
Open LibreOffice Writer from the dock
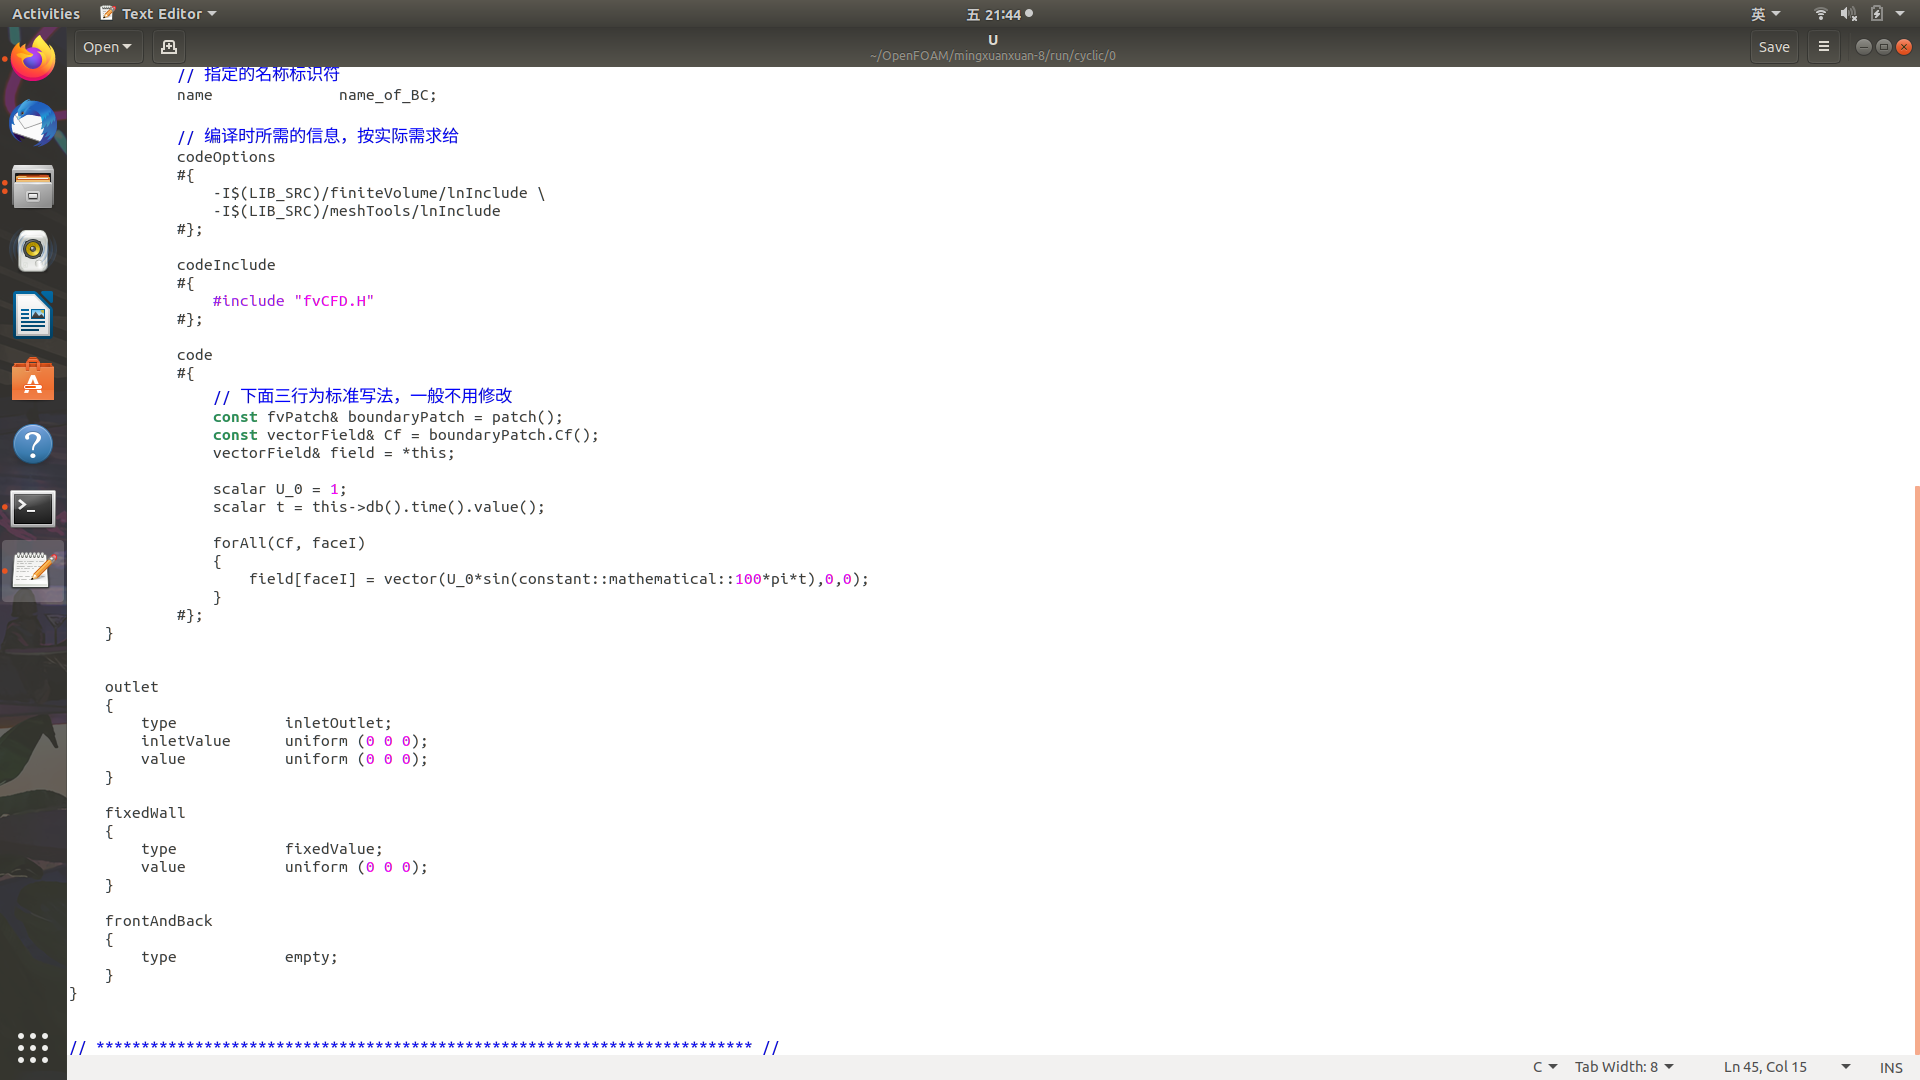pyautogui.click(x=33, y=316)
